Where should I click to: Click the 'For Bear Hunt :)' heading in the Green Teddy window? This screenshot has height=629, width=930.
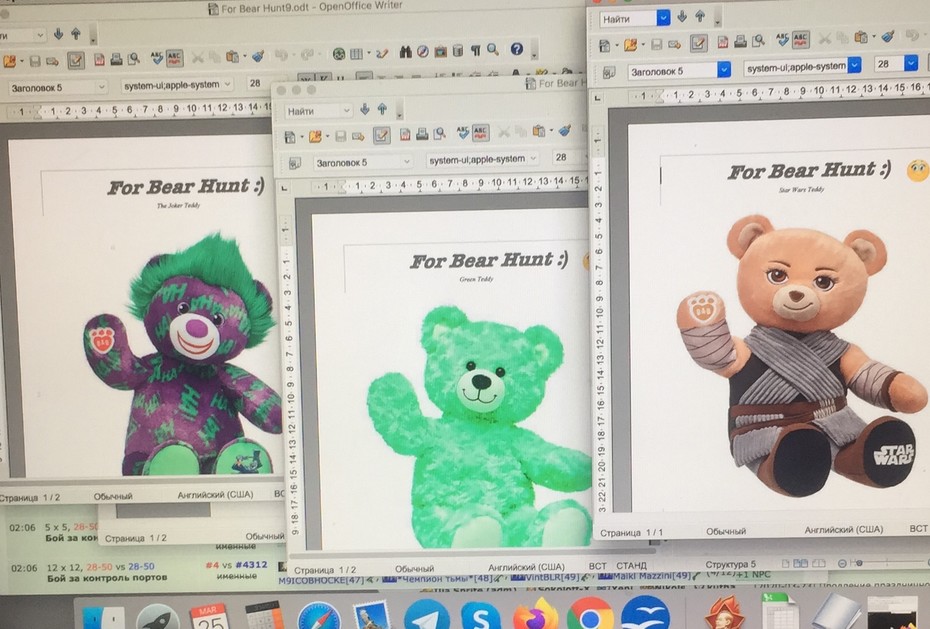click(489, 260)
